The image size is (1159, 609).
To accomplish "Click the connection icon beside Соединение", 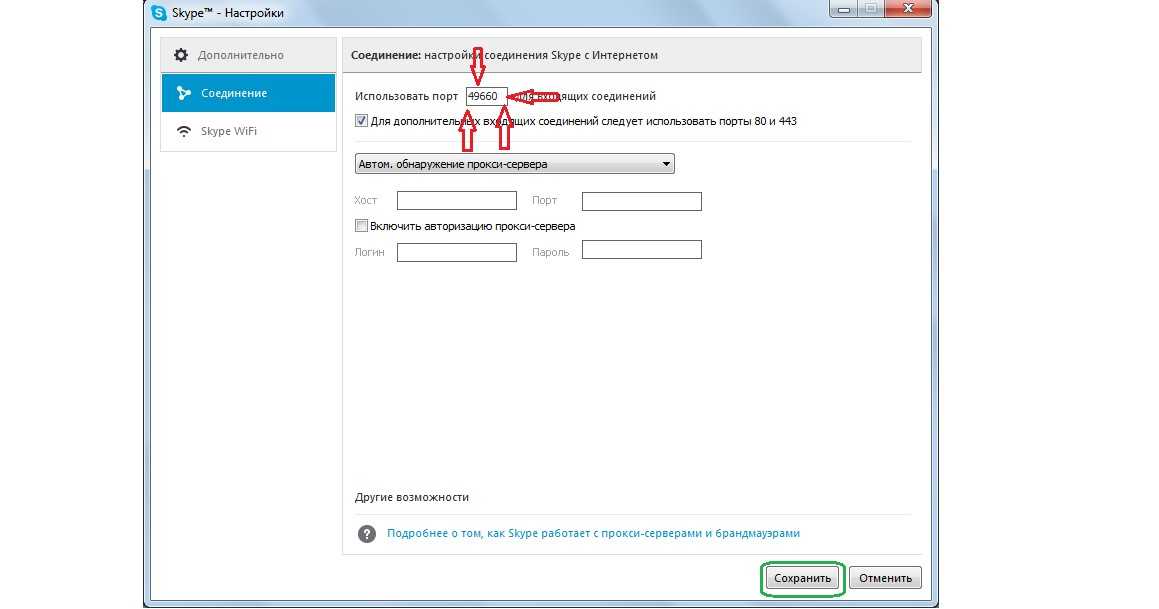I will point(183,93).
